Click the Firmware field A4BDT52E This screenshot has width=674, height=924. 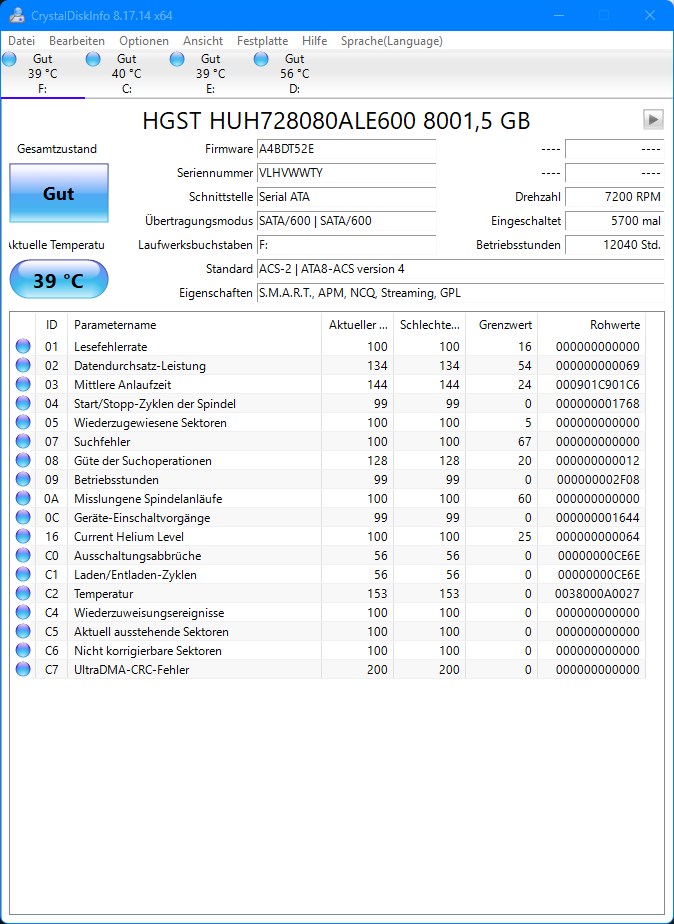click(x=346, y=149)
